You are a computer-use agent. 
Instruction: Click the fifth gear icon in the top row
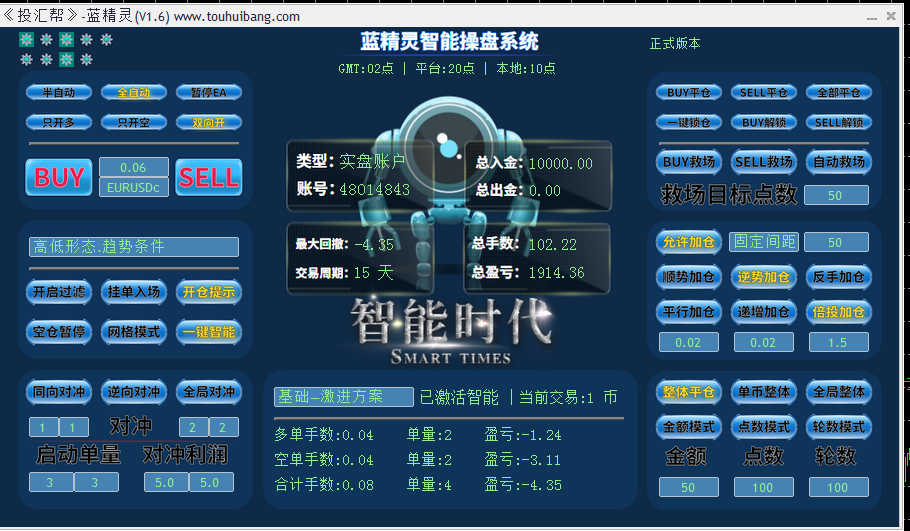tap(106, 39)
